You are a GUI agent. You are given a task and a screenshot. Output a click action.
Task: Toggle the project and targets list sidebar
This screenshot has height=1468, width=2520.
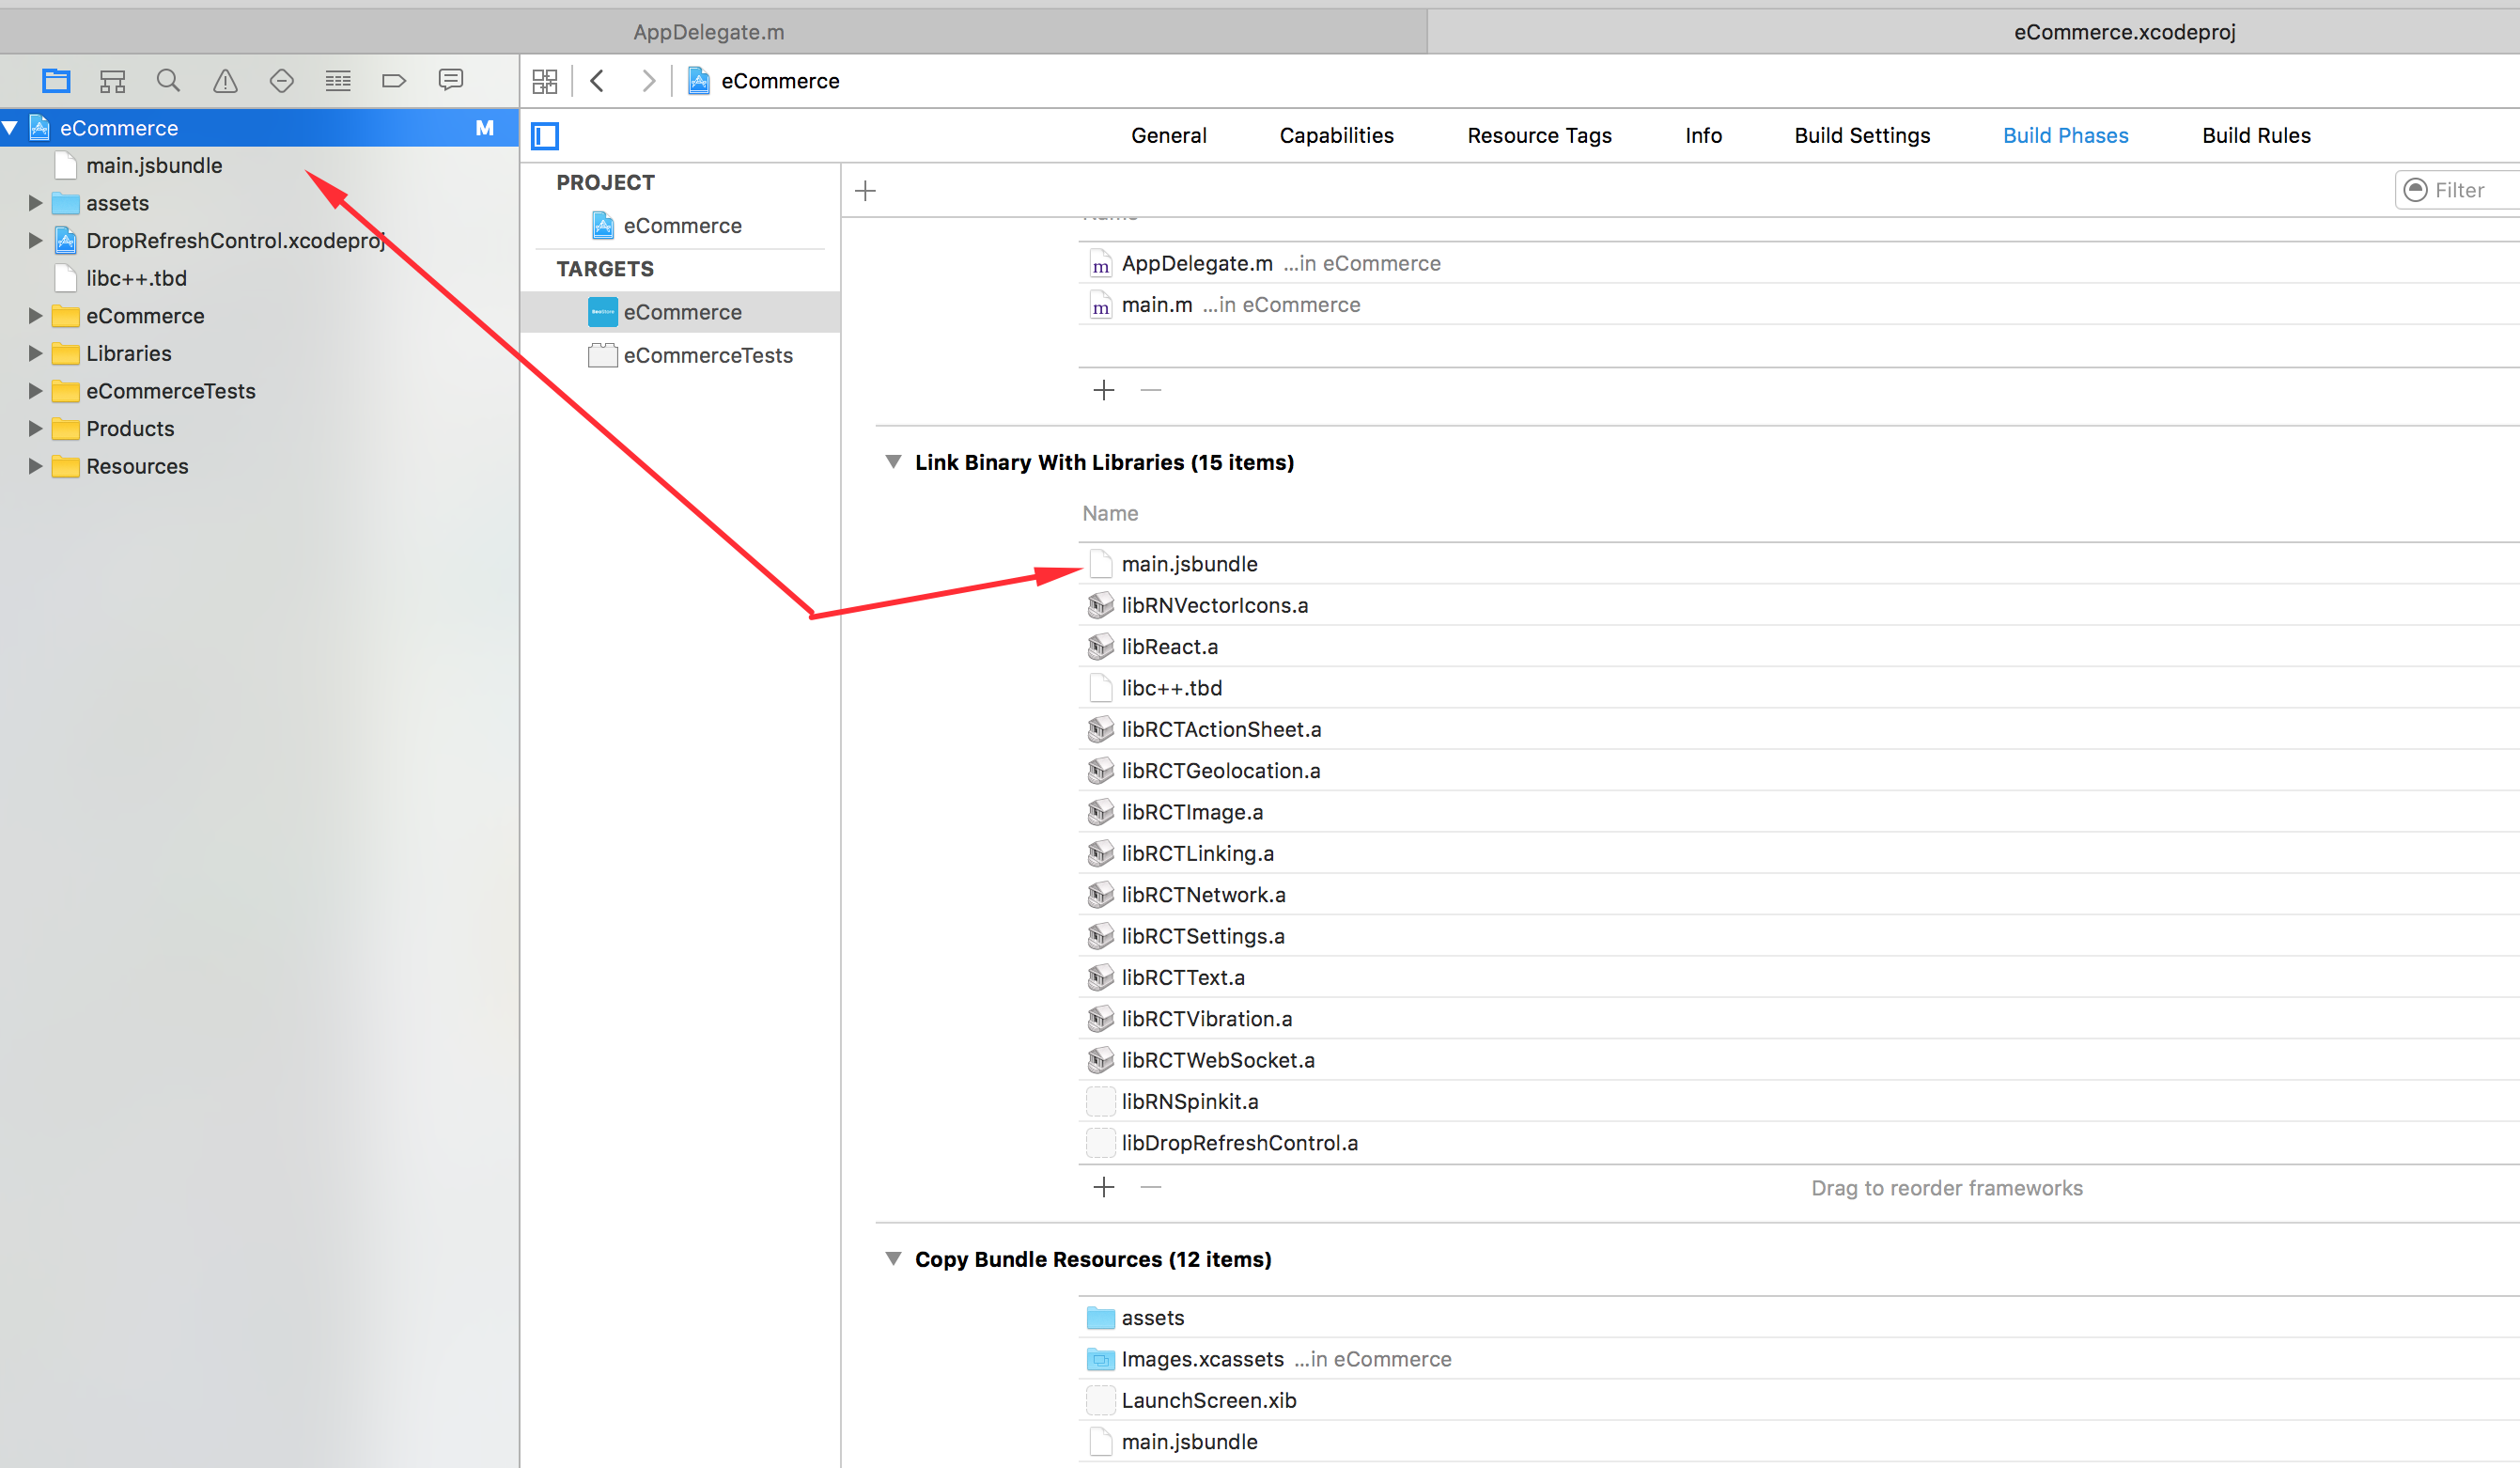click(545, 135)
